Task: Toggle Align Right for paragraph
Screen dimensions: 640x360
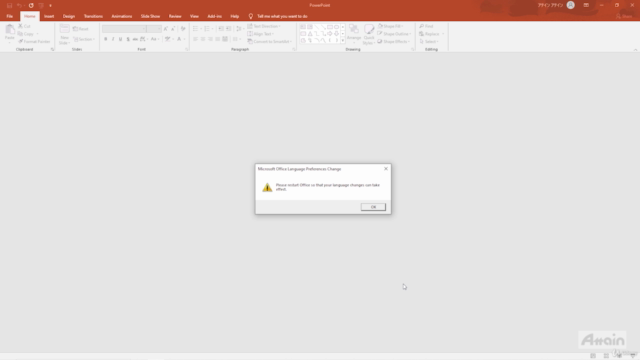Action: click(x=210, y=39)
